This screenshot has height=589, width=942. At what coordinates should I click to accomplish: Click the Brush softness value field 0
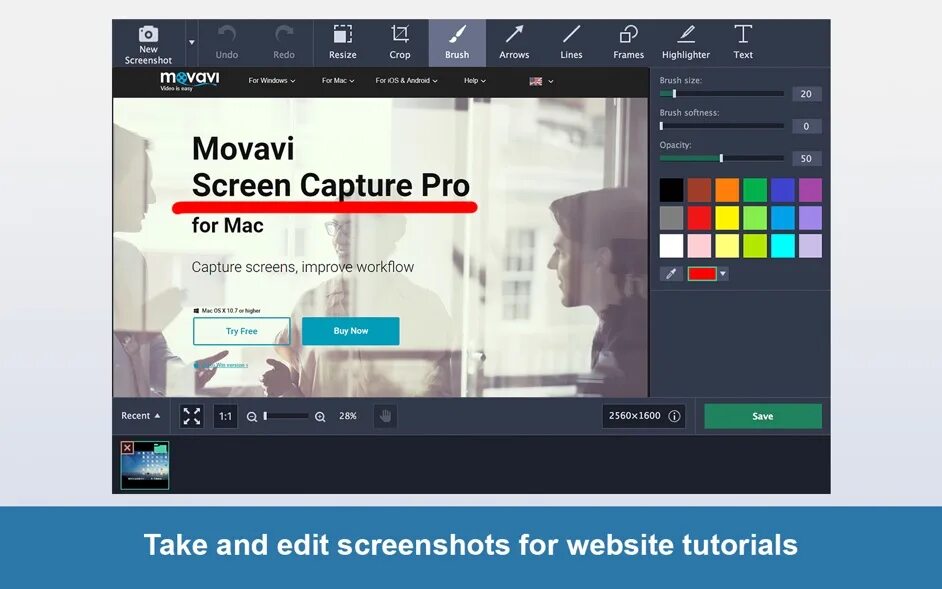point(806,126)
